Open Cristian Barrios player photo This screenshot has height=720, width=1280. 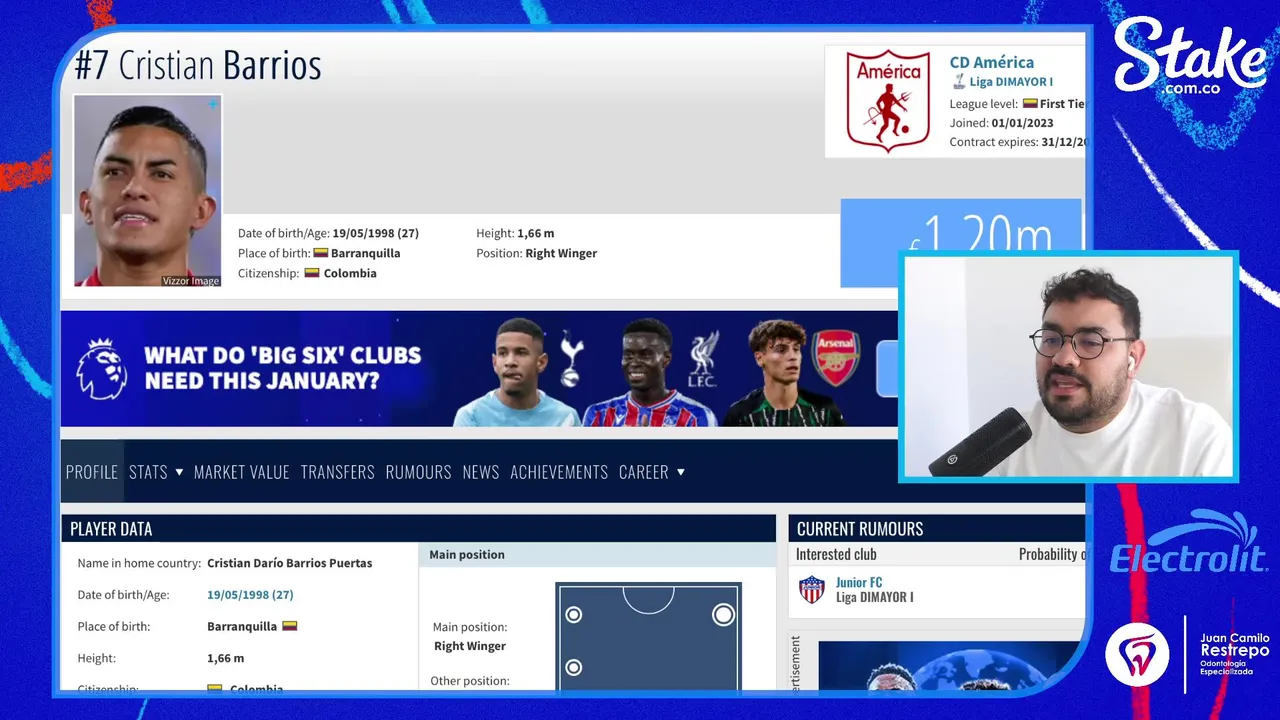point(147,191)
